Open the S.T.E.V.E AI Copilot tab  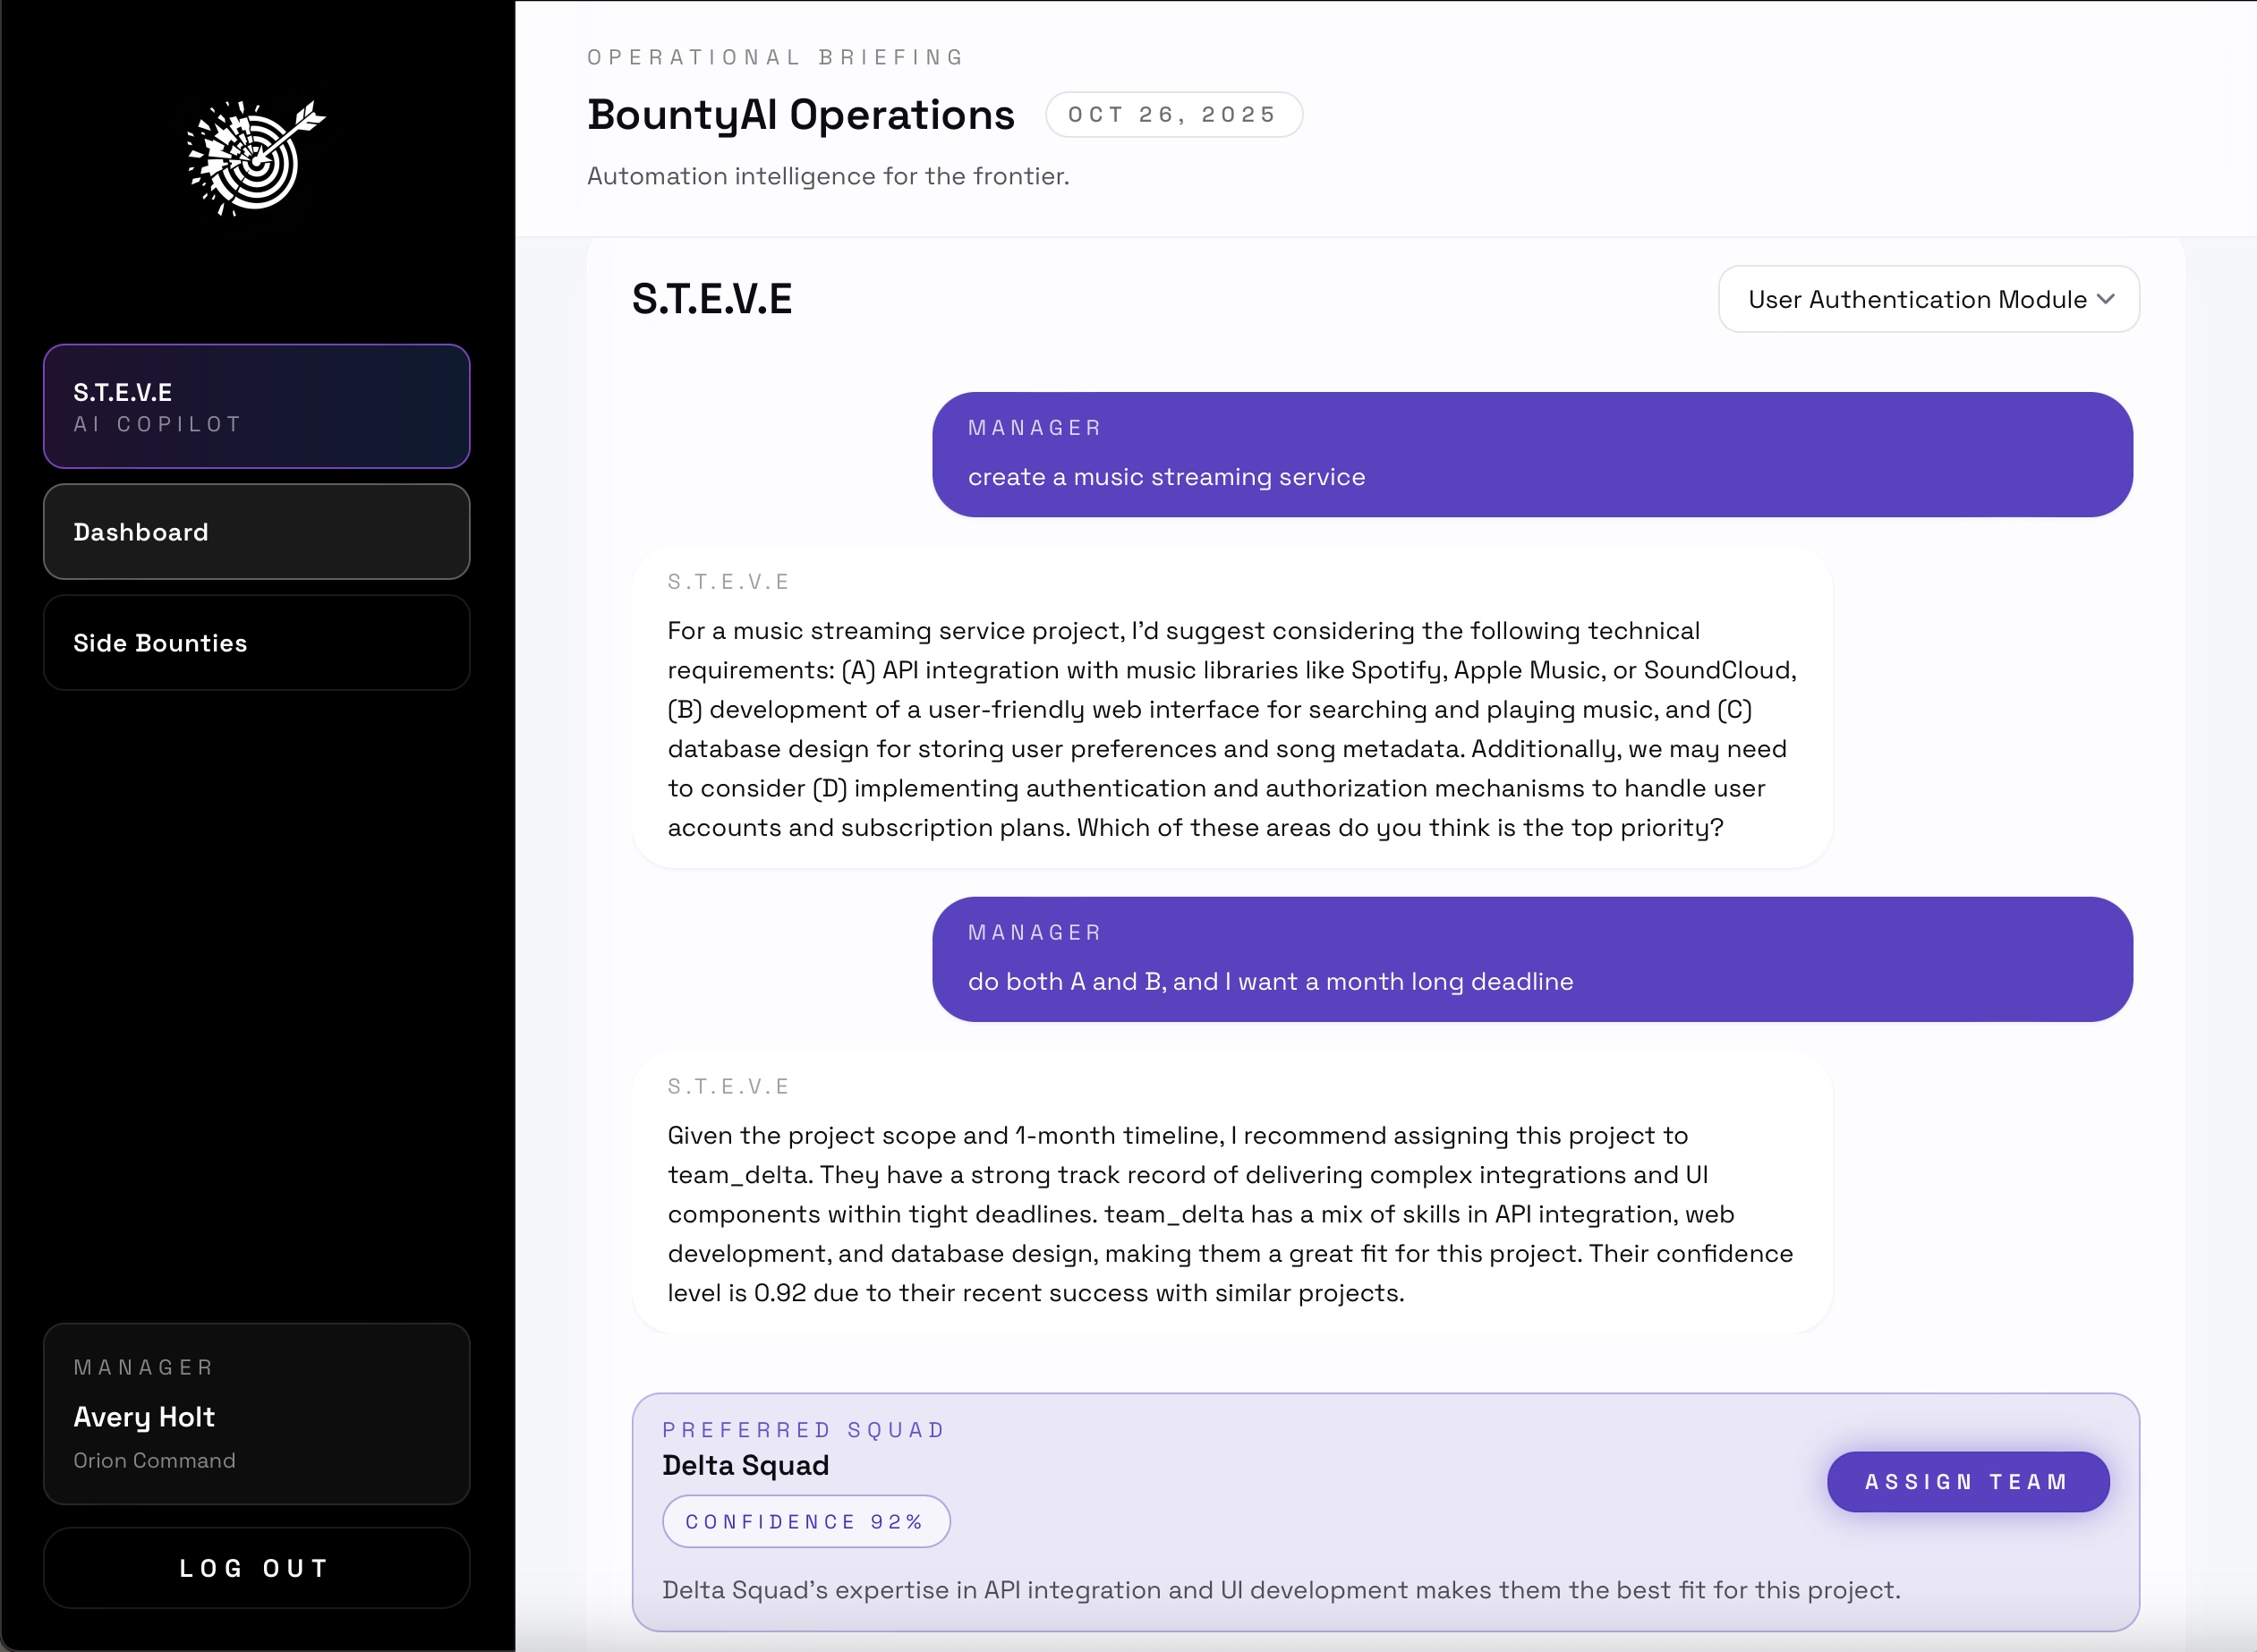tap(256, 406)
